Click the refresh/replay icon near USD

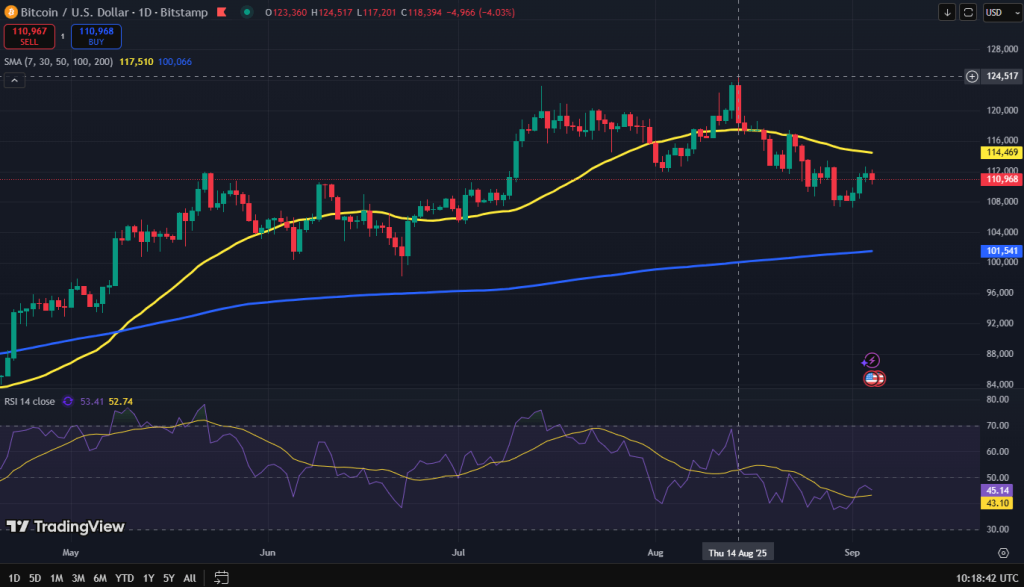pos(968,12)
